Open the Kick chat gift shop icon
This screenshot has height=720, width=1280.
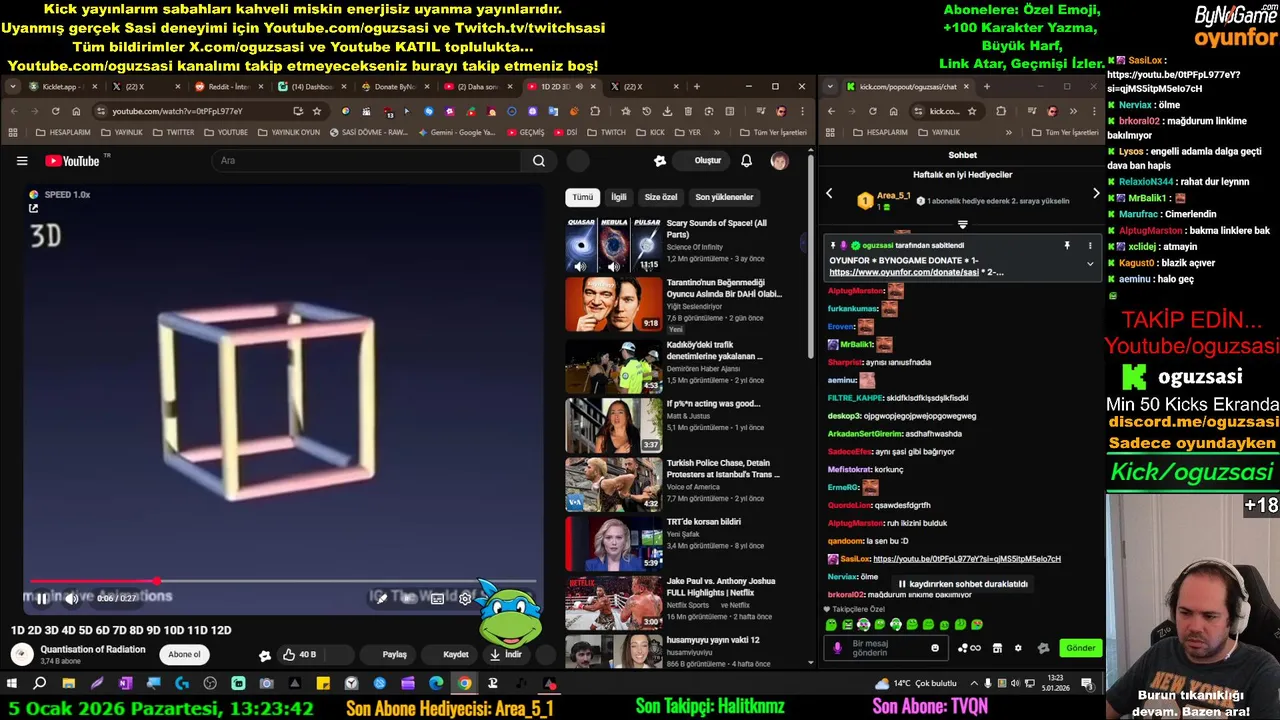click(x=997, y=648)
